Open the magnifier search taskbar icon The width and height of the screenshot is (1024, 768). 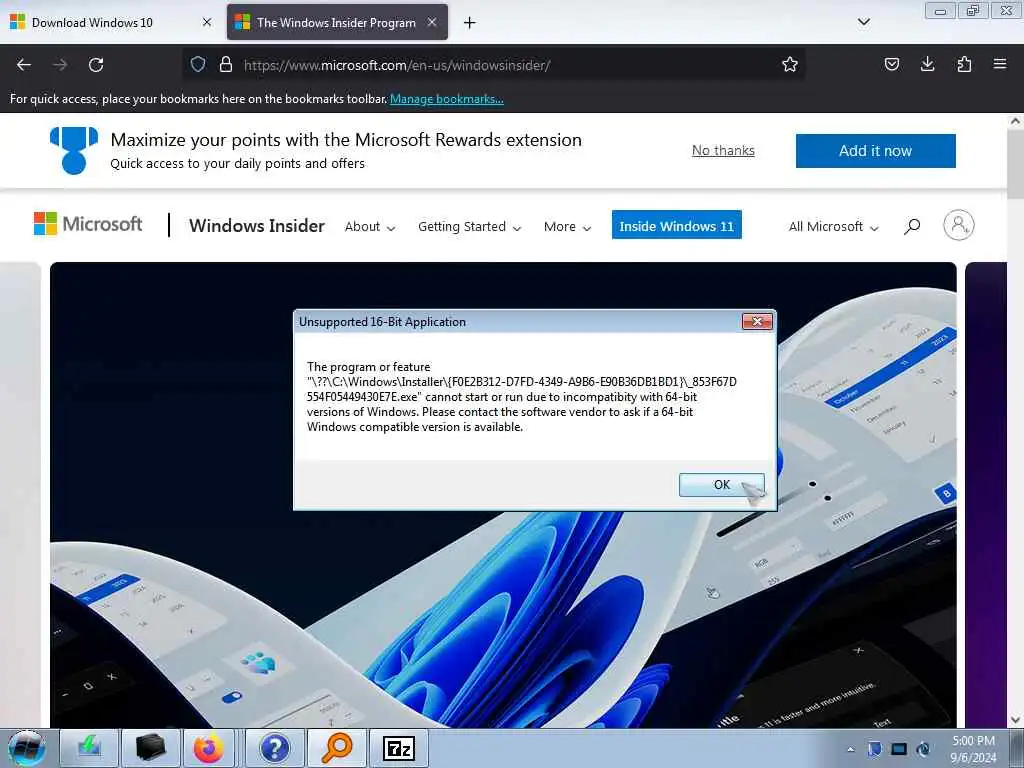336,748
